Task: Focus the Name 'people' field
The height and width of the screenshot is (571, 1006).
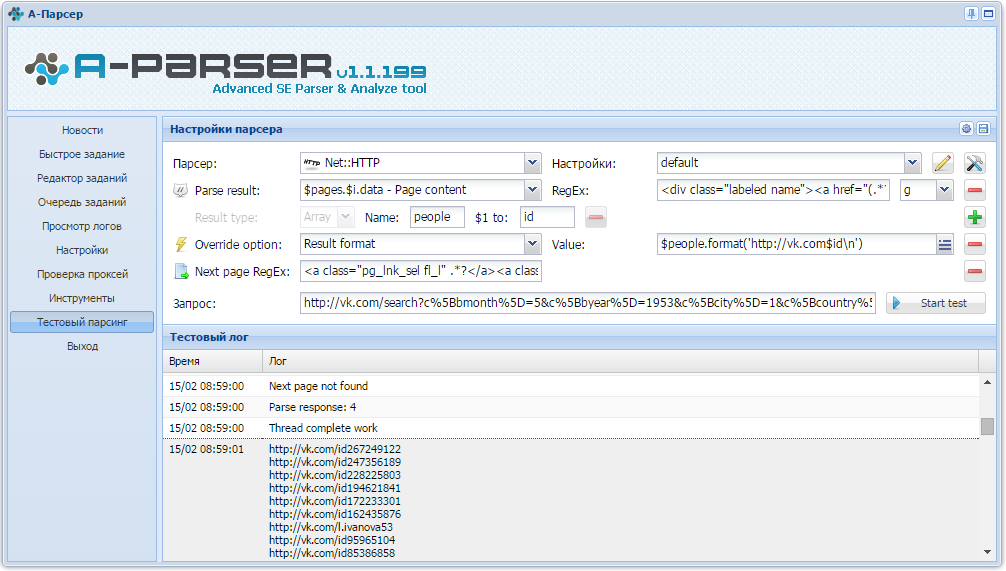Action: [x=437, y=217]
